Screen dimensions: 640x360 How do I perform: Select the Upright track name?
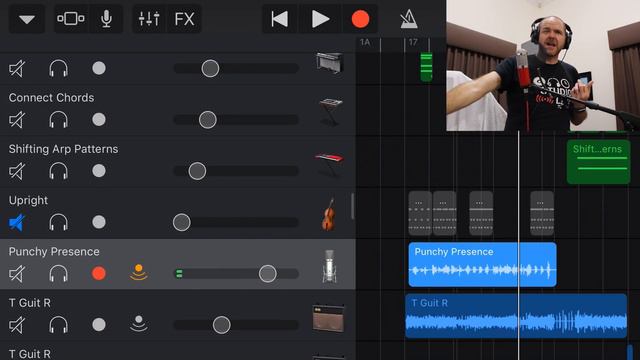tap(28, 201)
